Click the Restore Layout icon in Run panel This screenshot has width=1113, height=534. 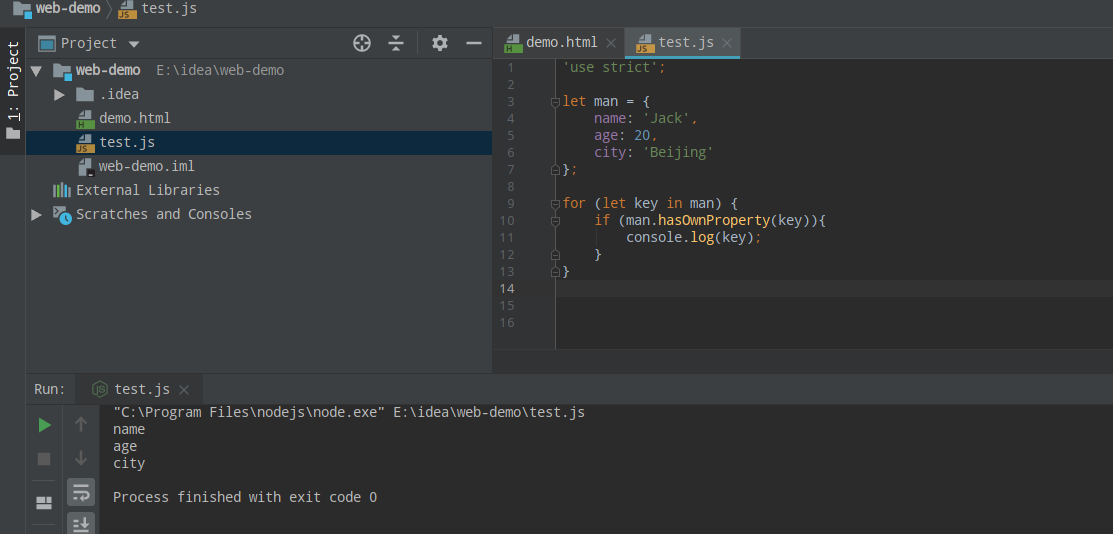point(44,503)
